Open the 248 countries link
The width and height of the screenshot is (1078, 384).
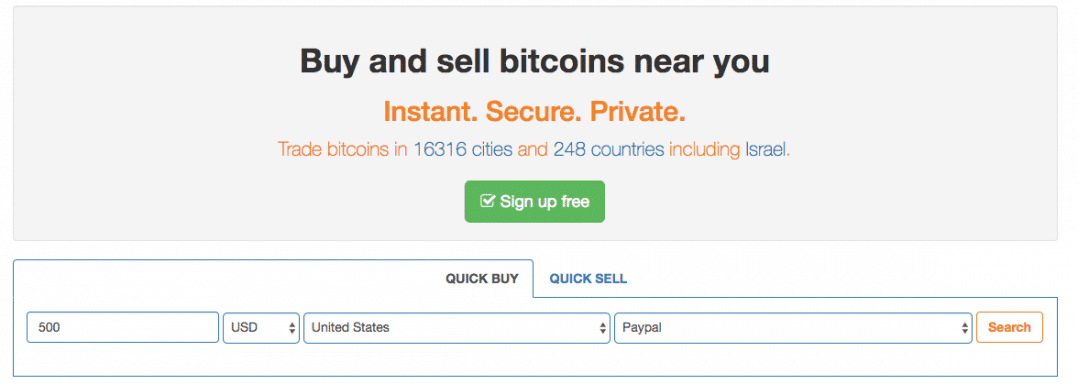coord(609,149)
